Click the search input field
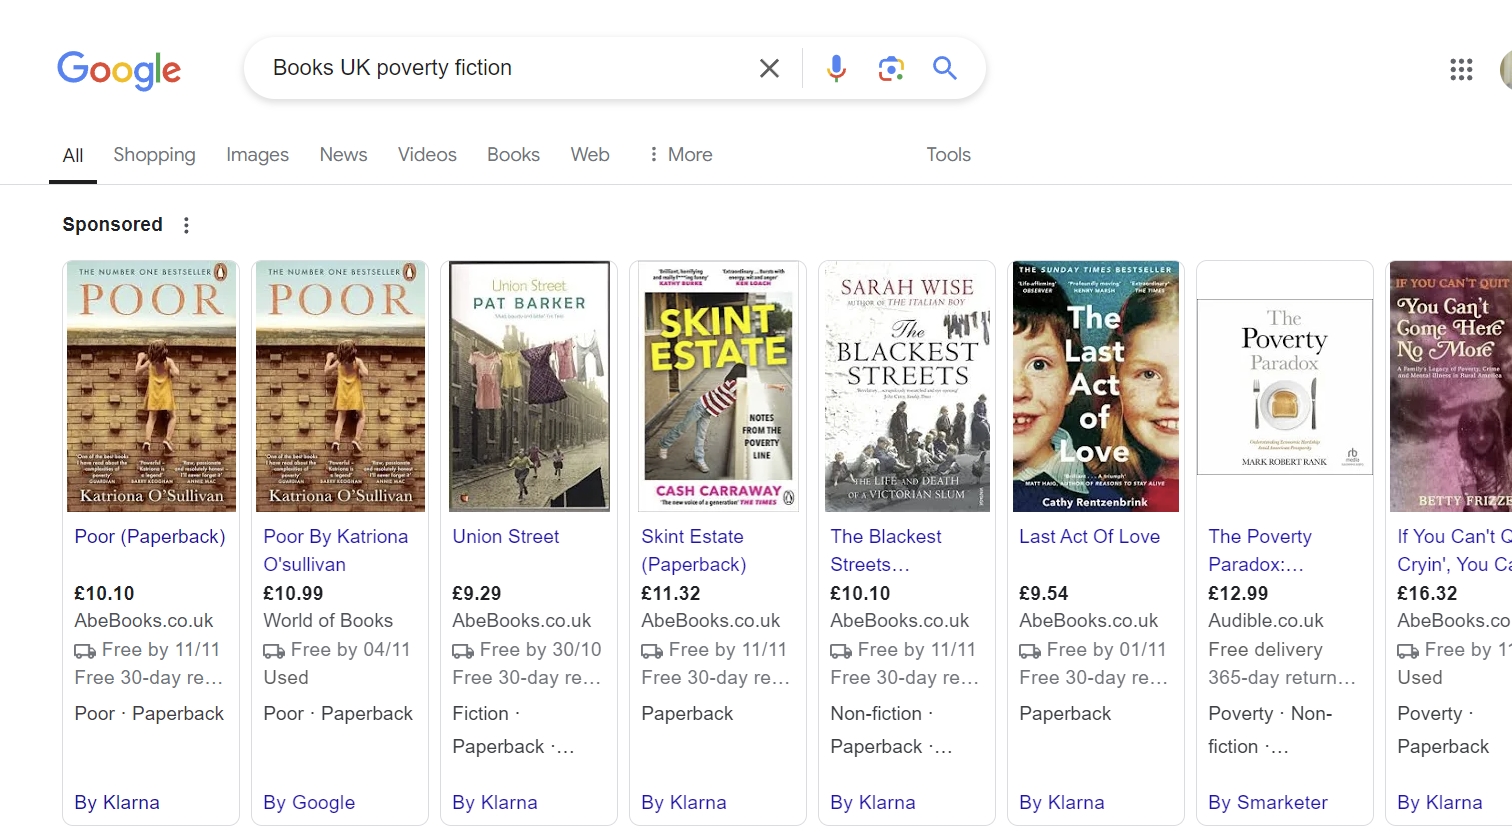Image resolution: width=1512 pixels, height=835 pixels. pos(500,68)
